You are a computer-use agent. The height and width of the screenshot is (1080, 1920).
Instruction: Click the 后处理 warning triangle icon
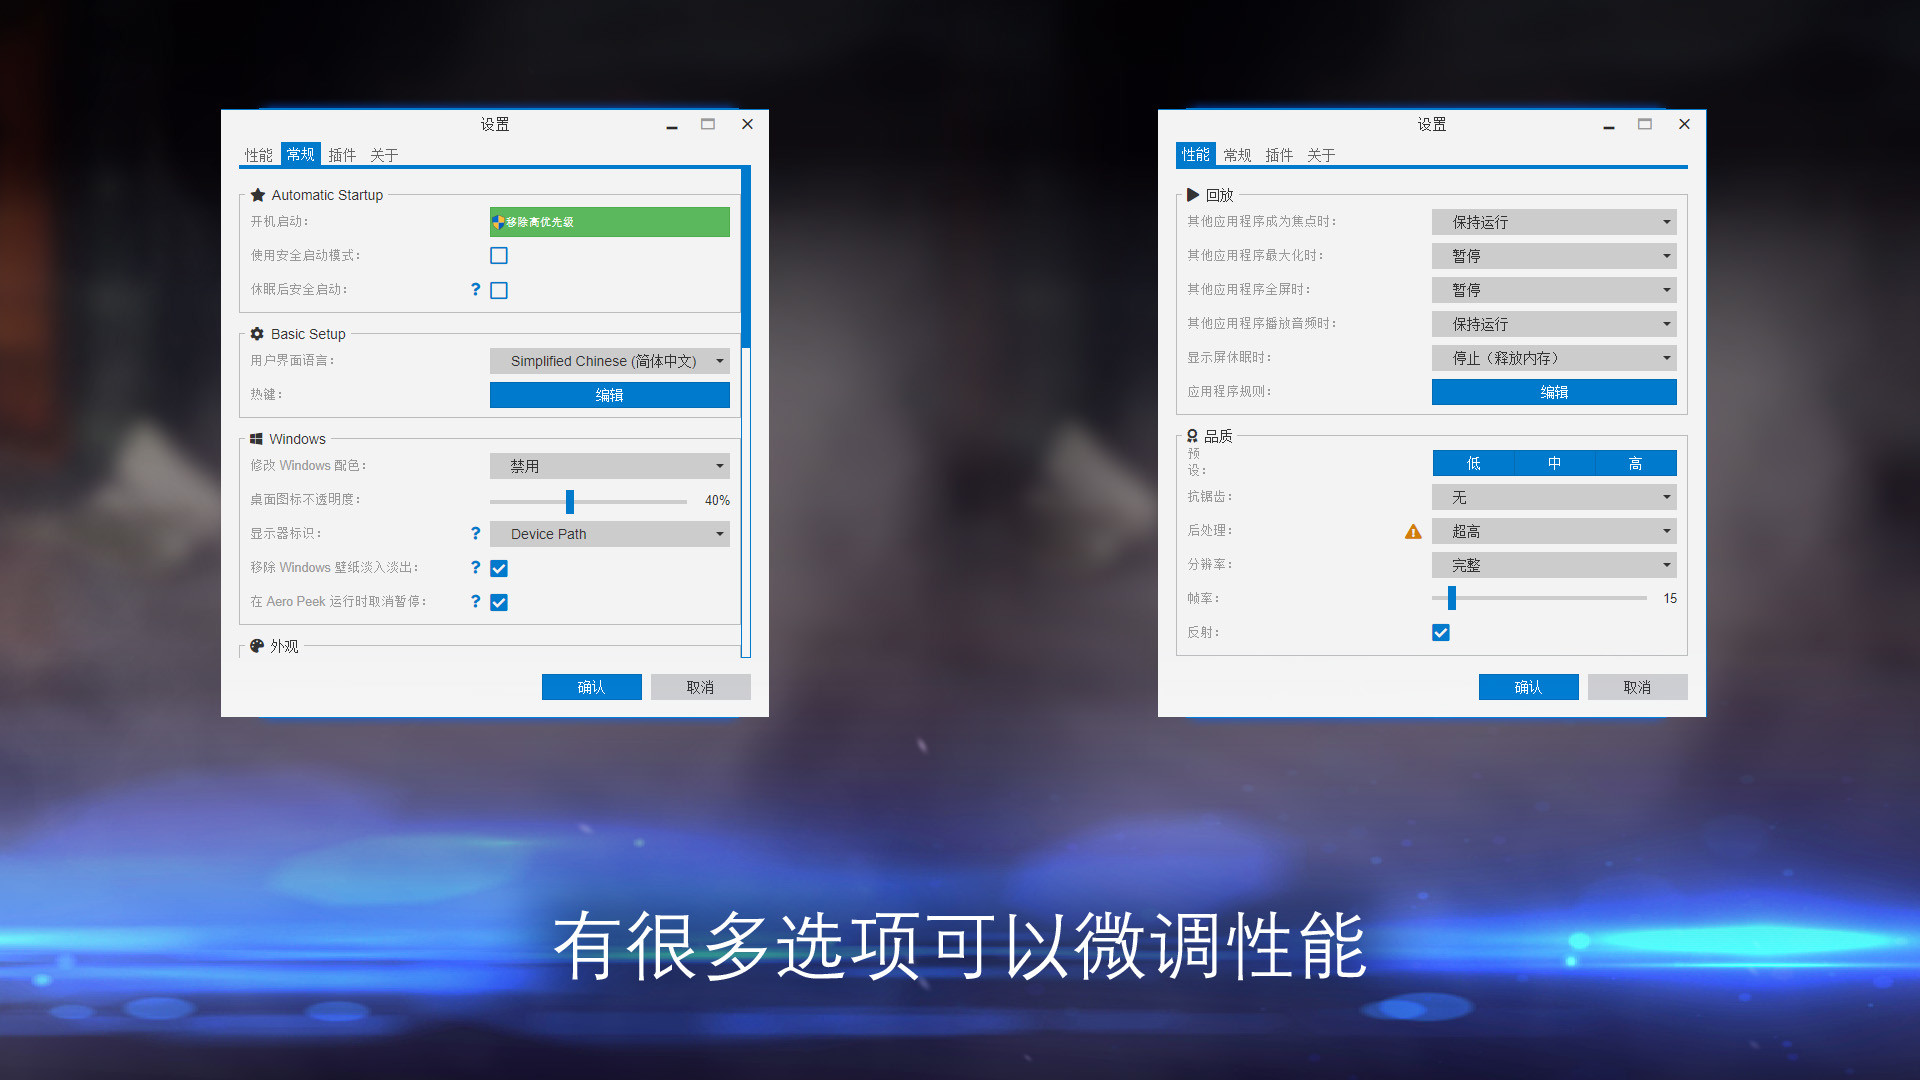(x=1414, y=530)
